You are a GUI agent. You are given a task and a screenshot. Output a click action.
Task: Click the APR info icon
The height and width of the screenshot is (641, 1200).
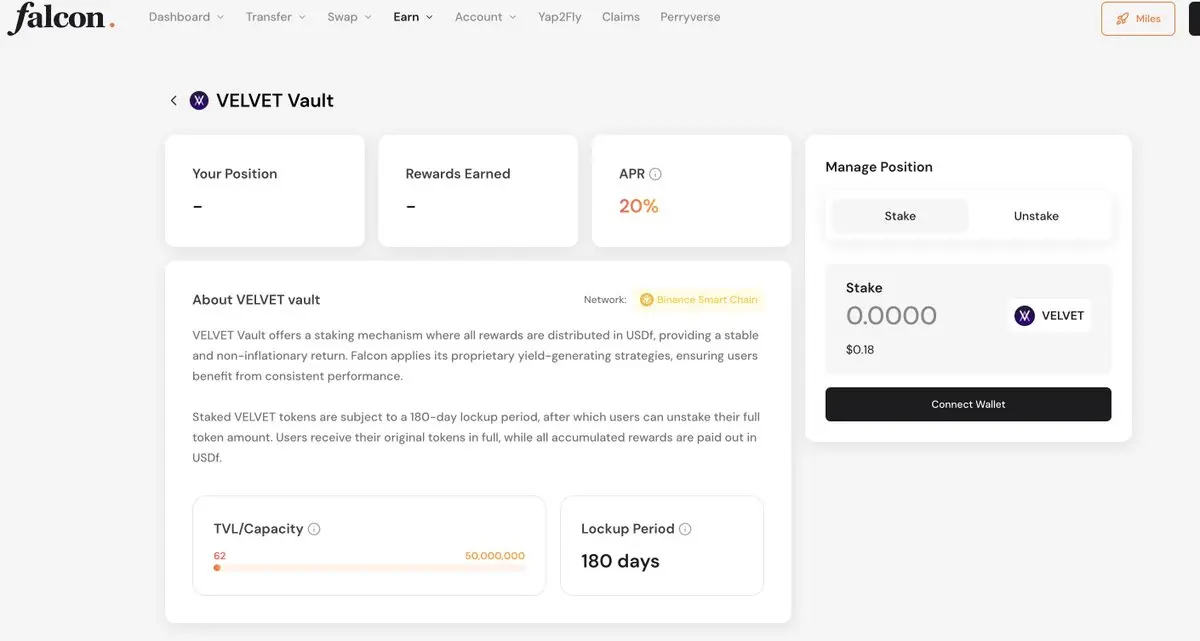tap(656, 174)
